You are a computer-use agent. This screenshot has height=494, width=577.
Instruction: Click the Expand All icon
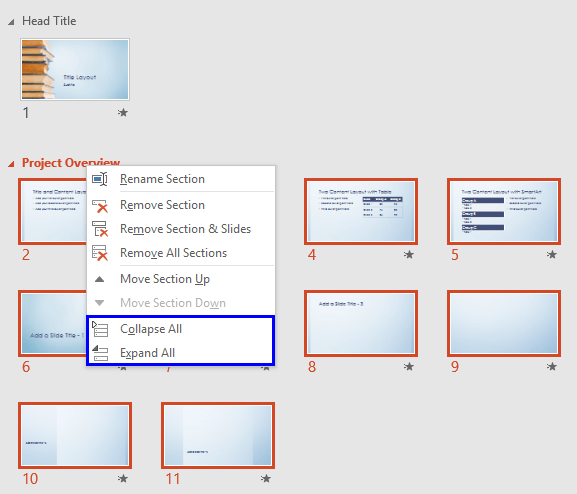coord(100,353)
